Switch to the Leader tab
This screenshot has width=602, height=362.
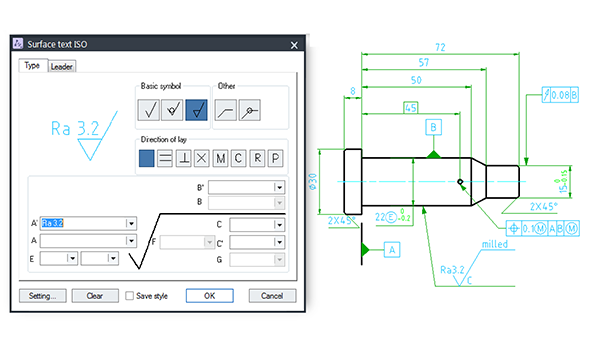62,66
